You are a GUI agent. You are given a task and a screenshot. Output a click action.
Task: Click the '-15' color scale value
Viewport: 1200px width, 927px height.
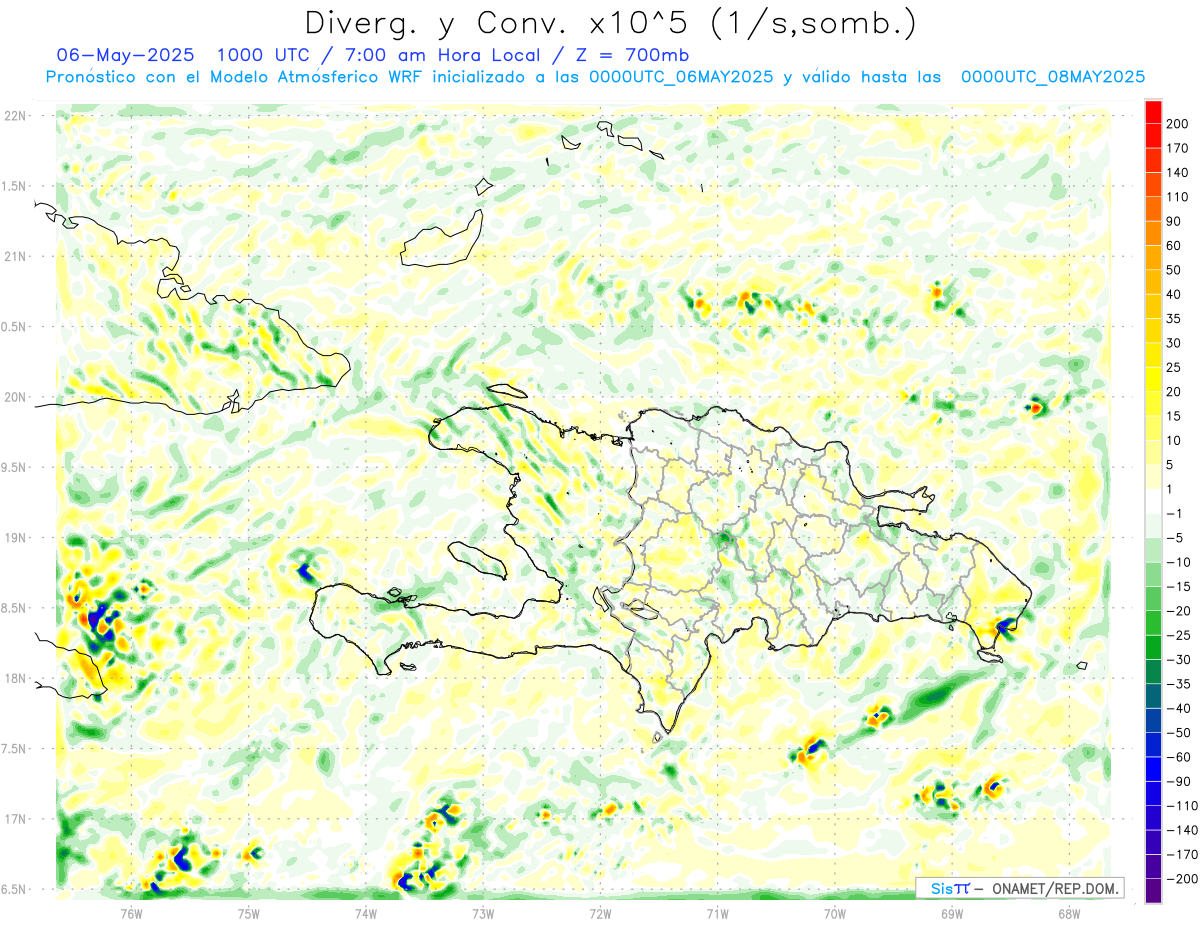tap(1178, 586)
